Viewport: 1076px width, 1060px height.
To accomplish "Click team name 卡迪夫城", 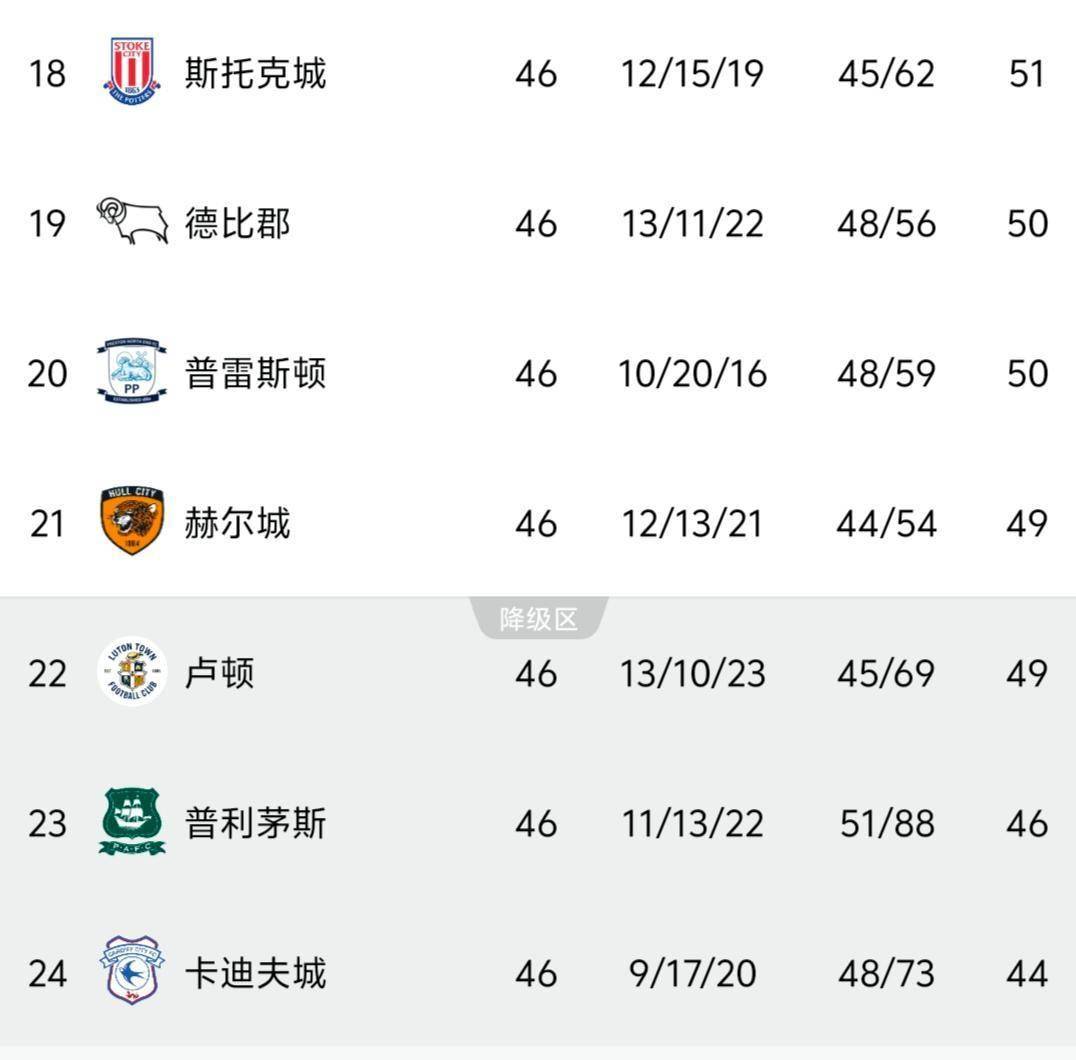I will pos(255,973).
